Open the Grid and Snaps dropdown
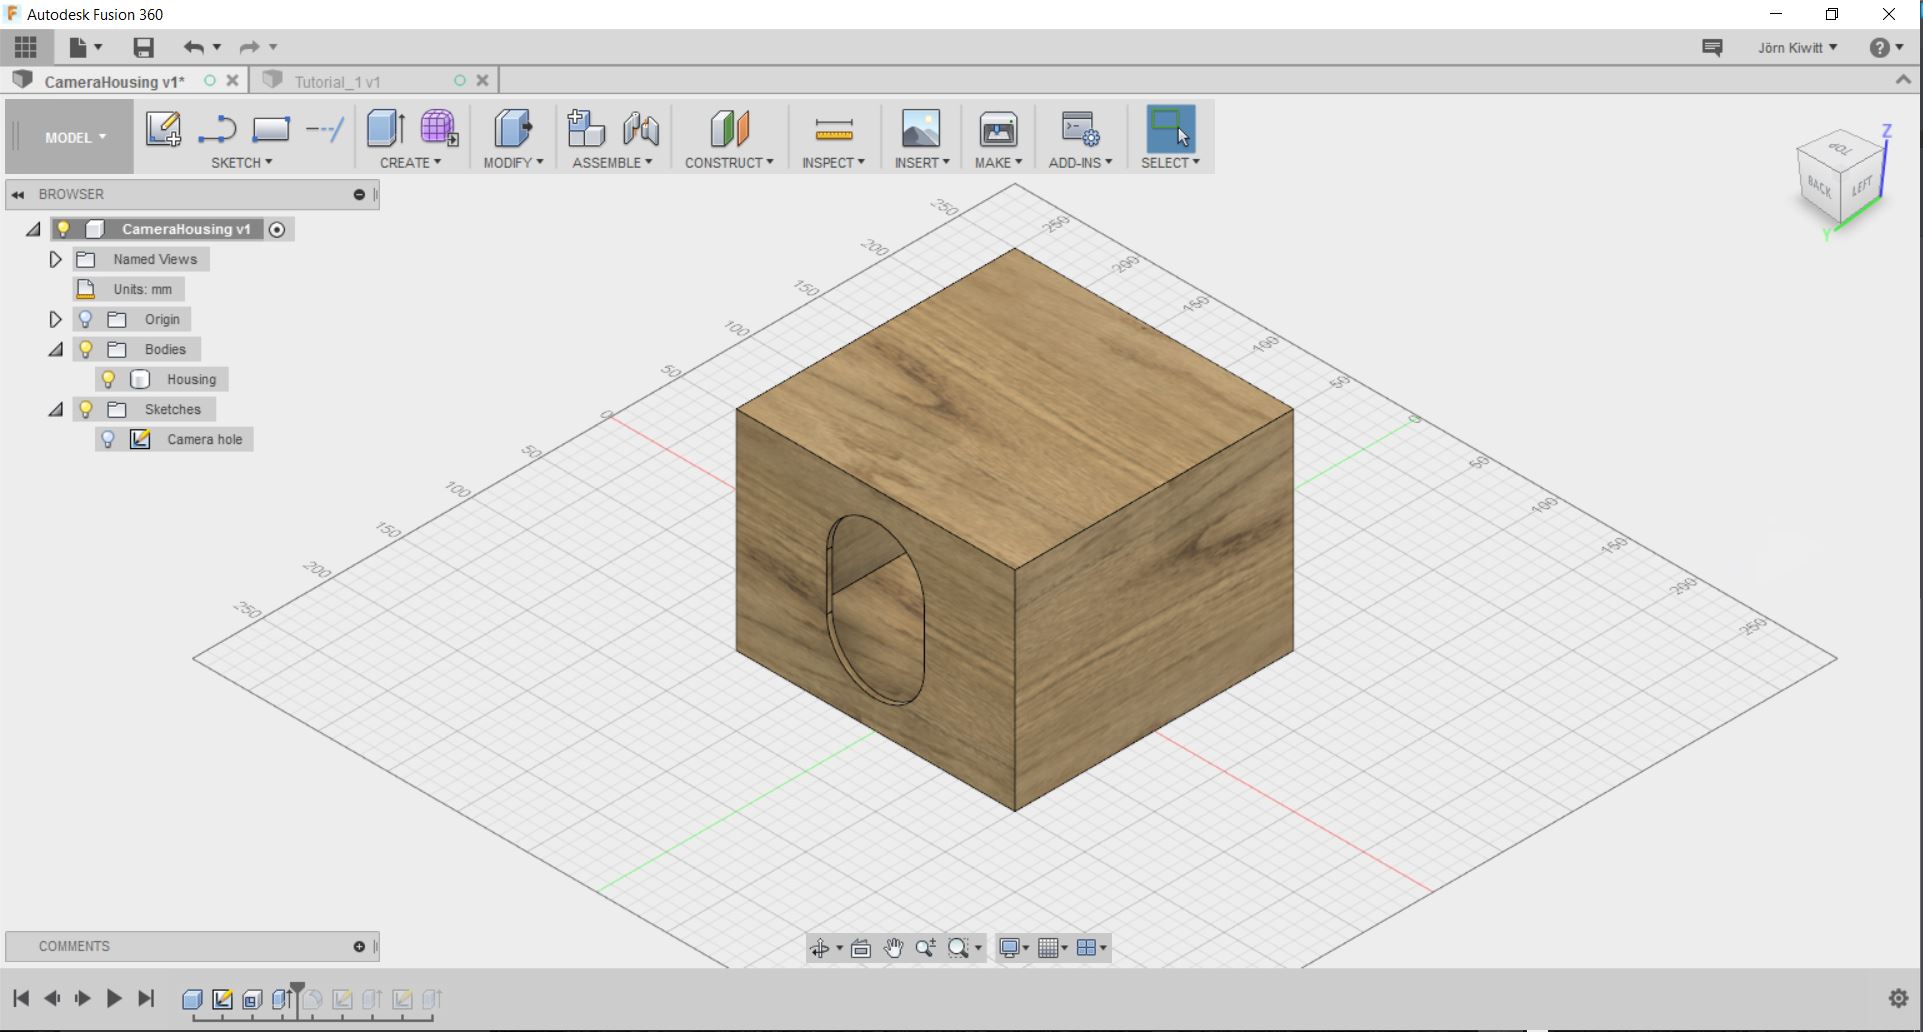The width and height of the screenshot is (1923, 1032). point(1052,948)
